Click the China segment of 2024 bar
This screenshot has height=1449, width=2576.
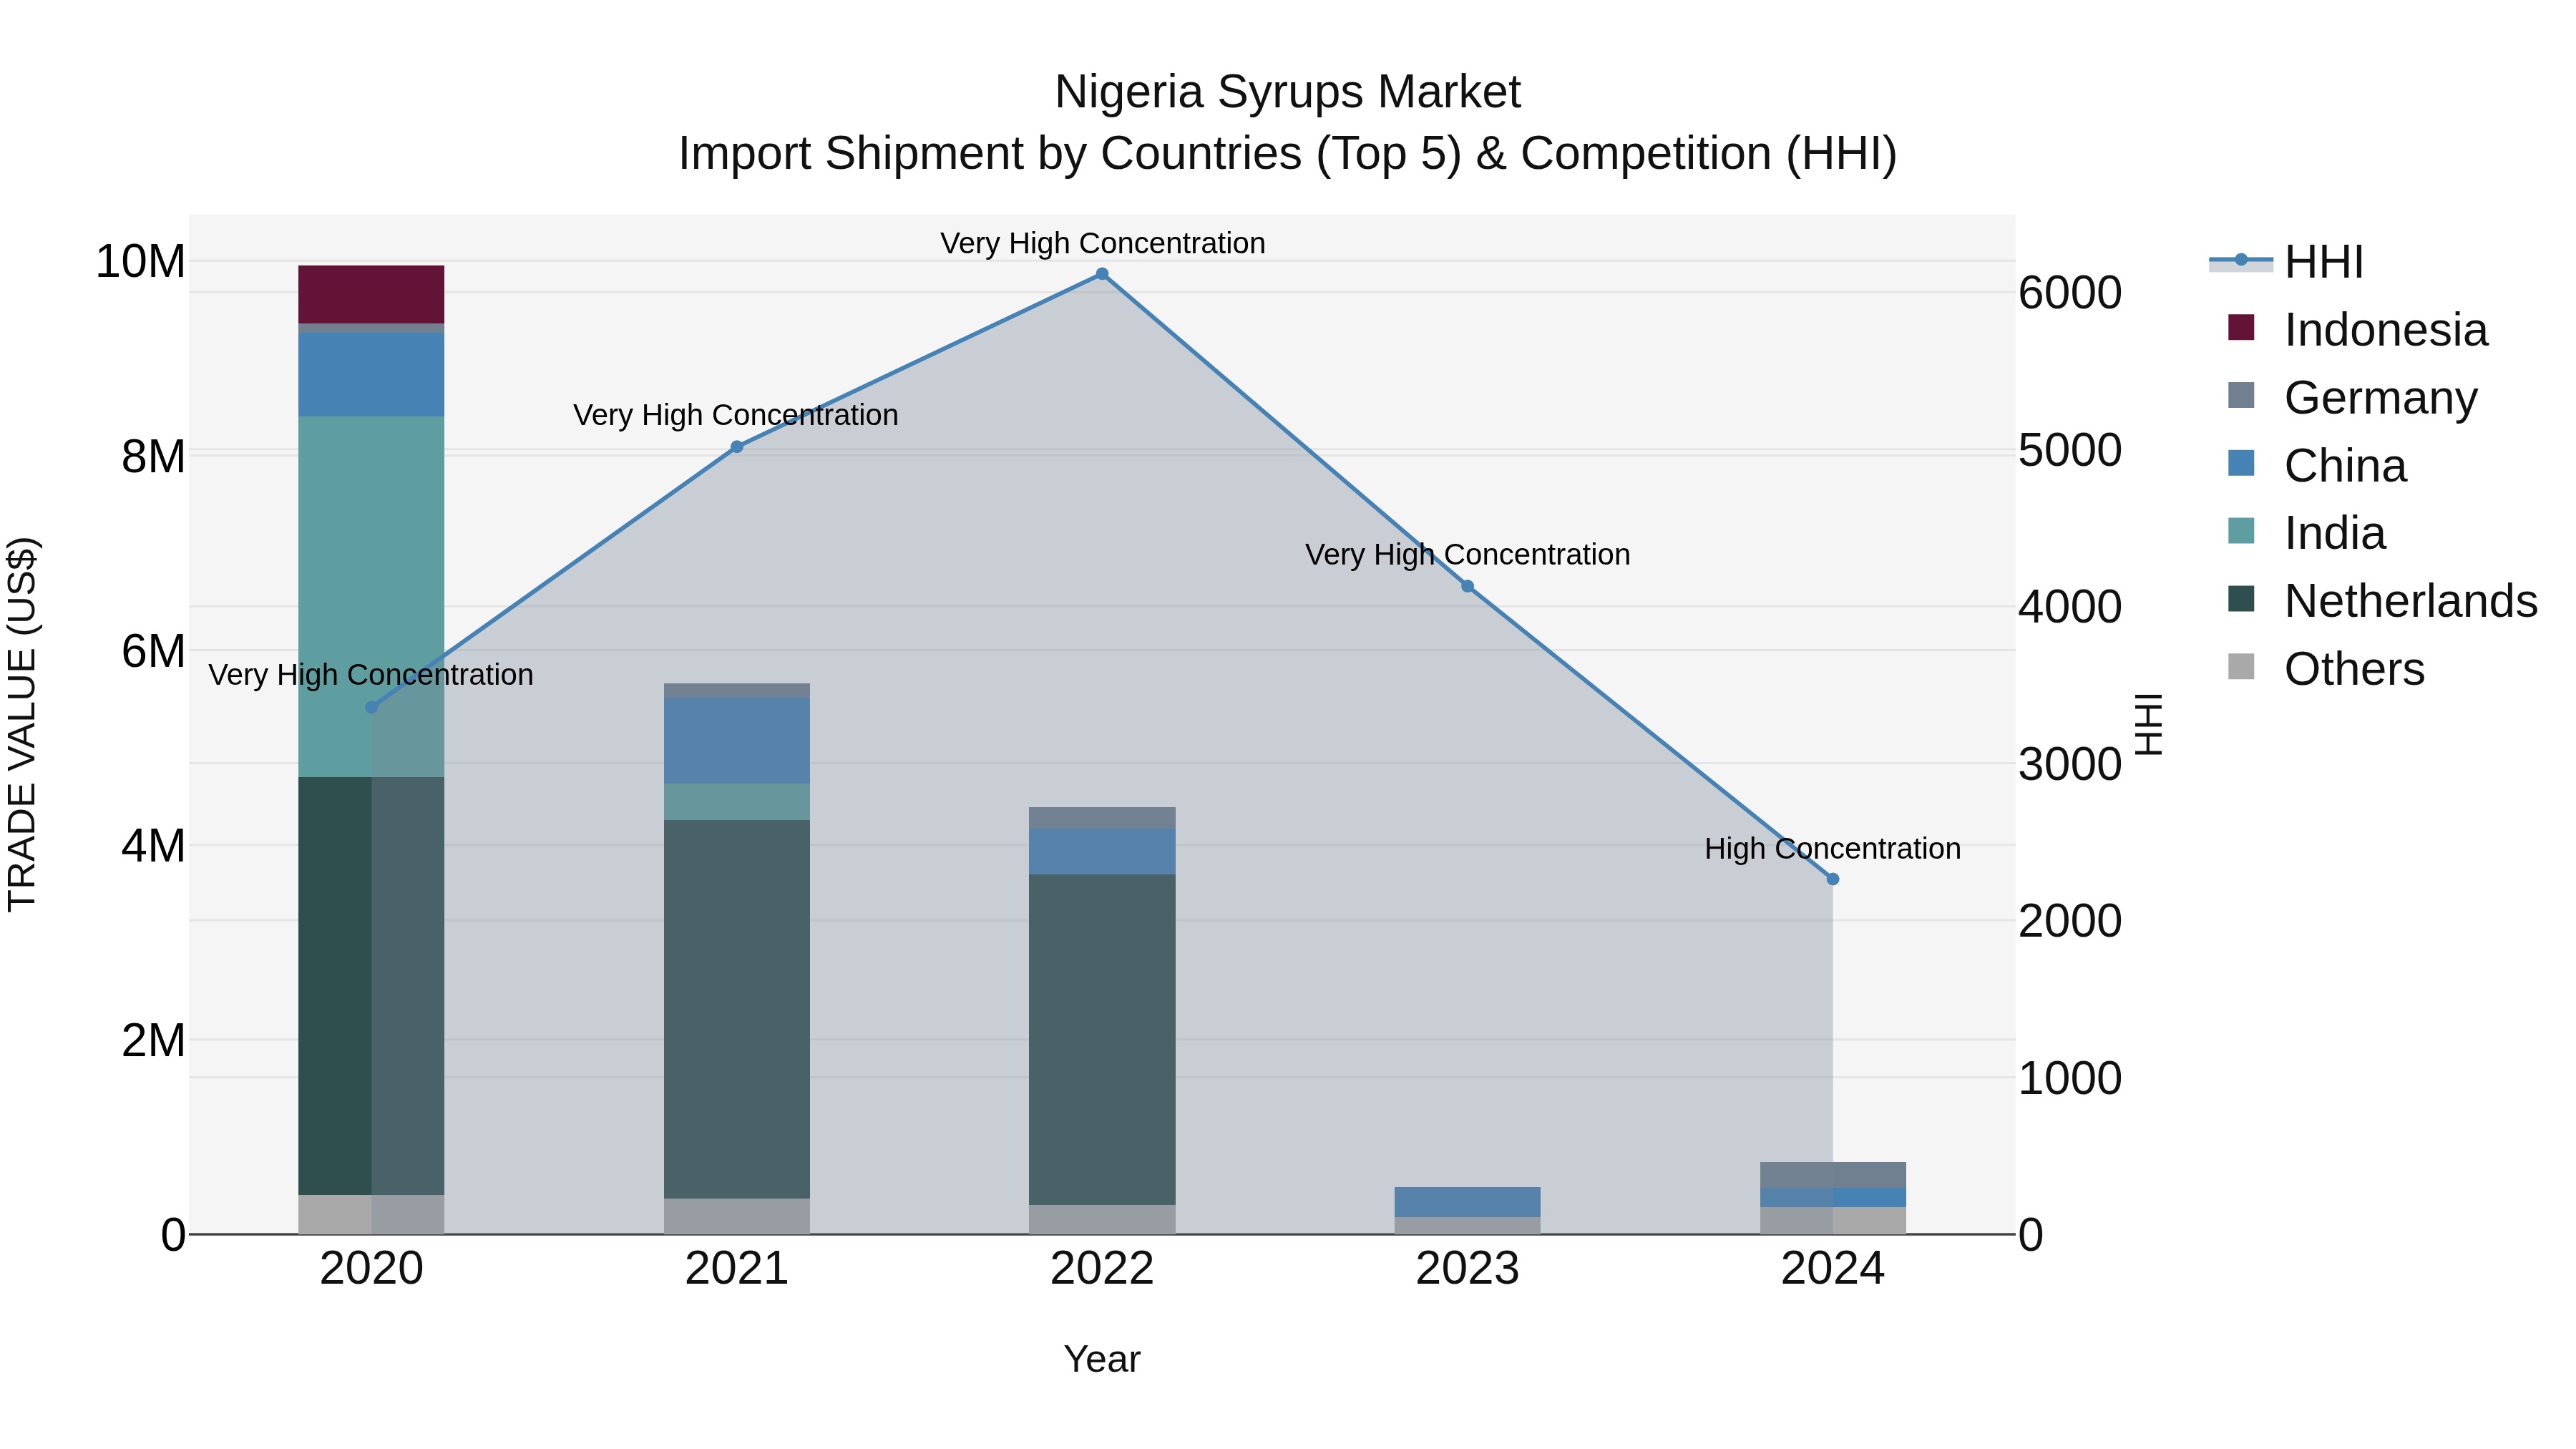pos(1833,1197)
